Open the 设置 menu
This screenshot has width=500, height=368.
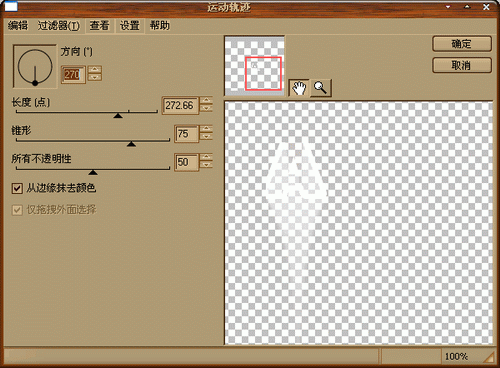point(130,26)
